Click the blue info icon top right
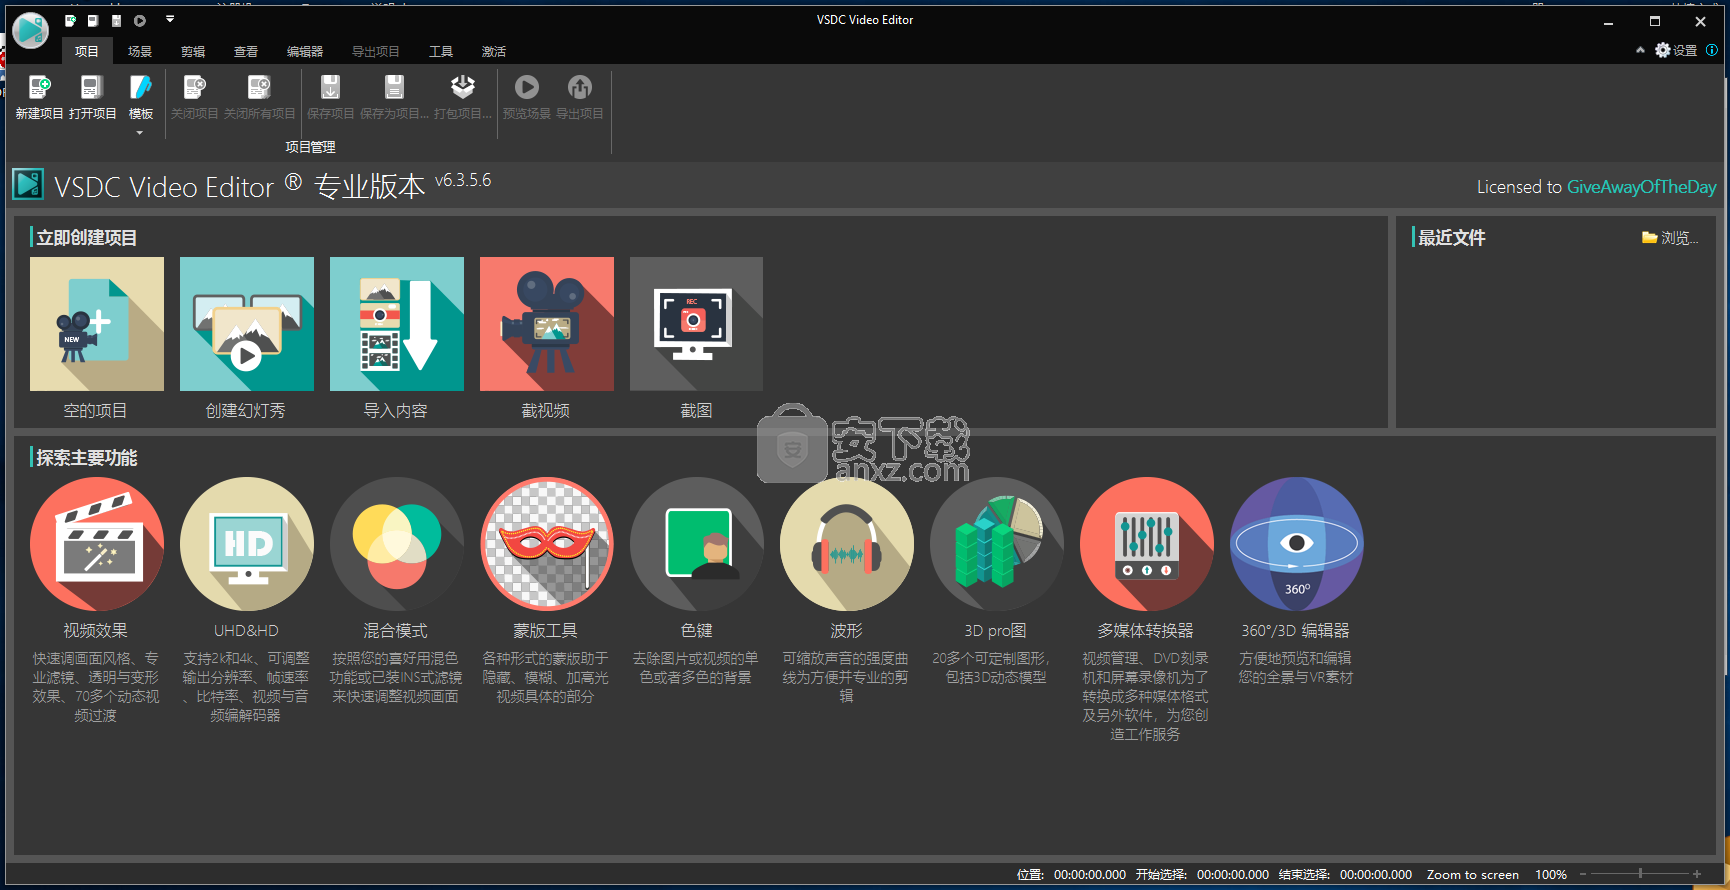 1711,50
